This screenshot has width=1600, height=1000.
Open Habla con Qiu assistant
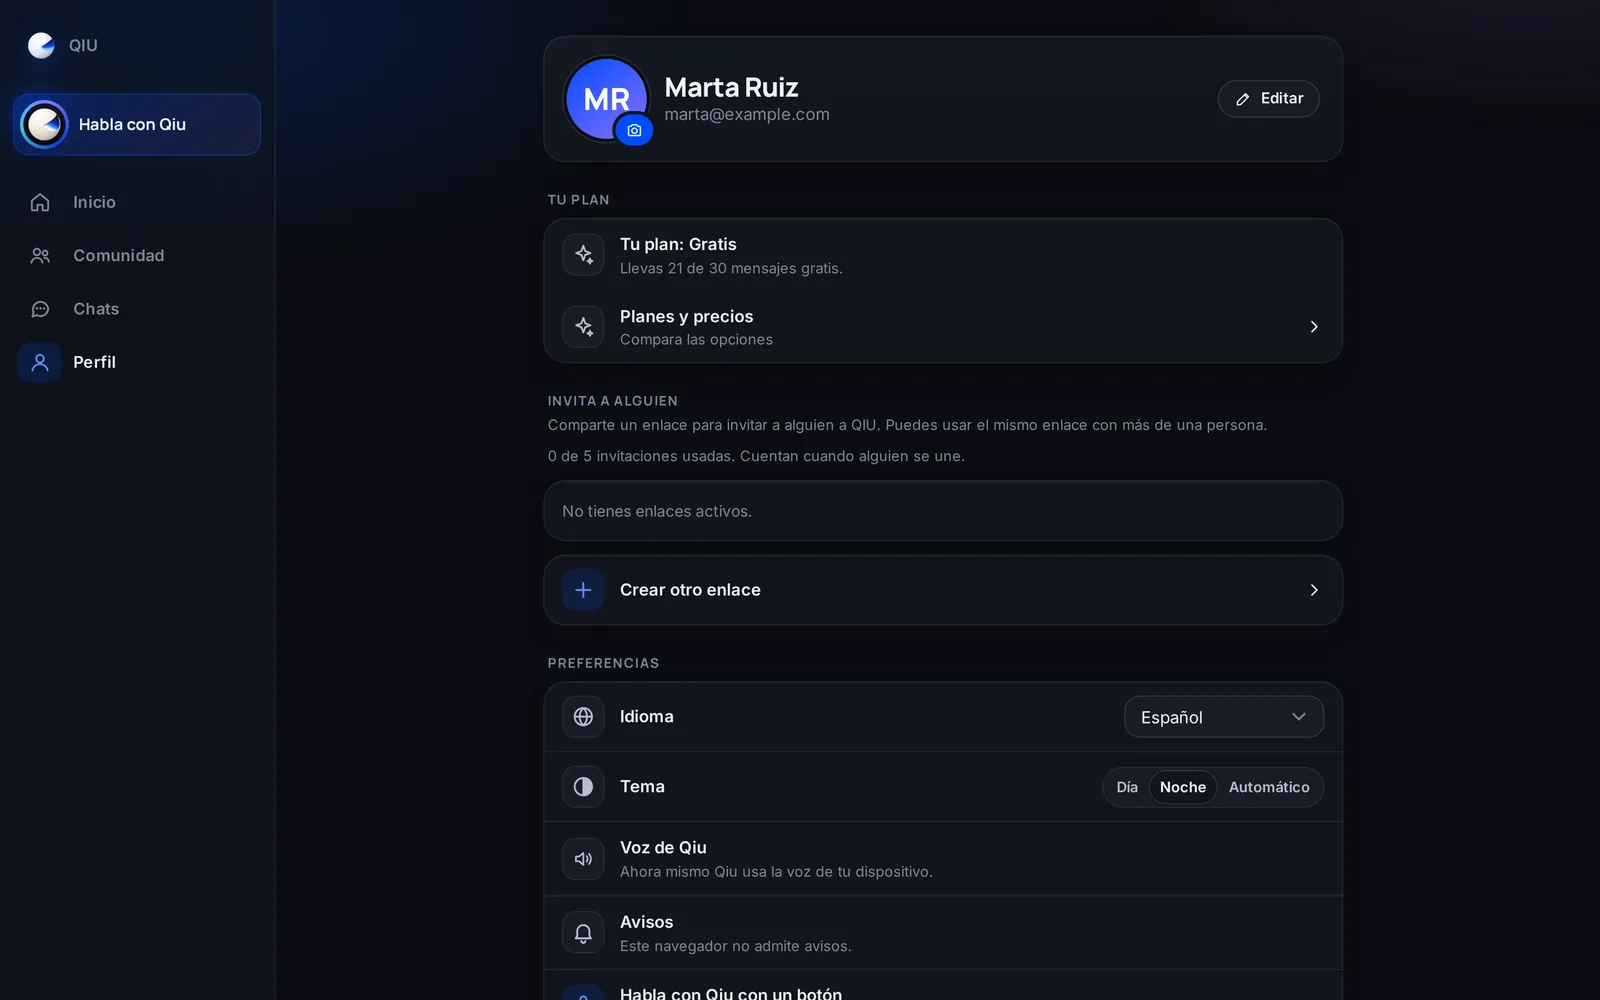[x=137, y=124]
